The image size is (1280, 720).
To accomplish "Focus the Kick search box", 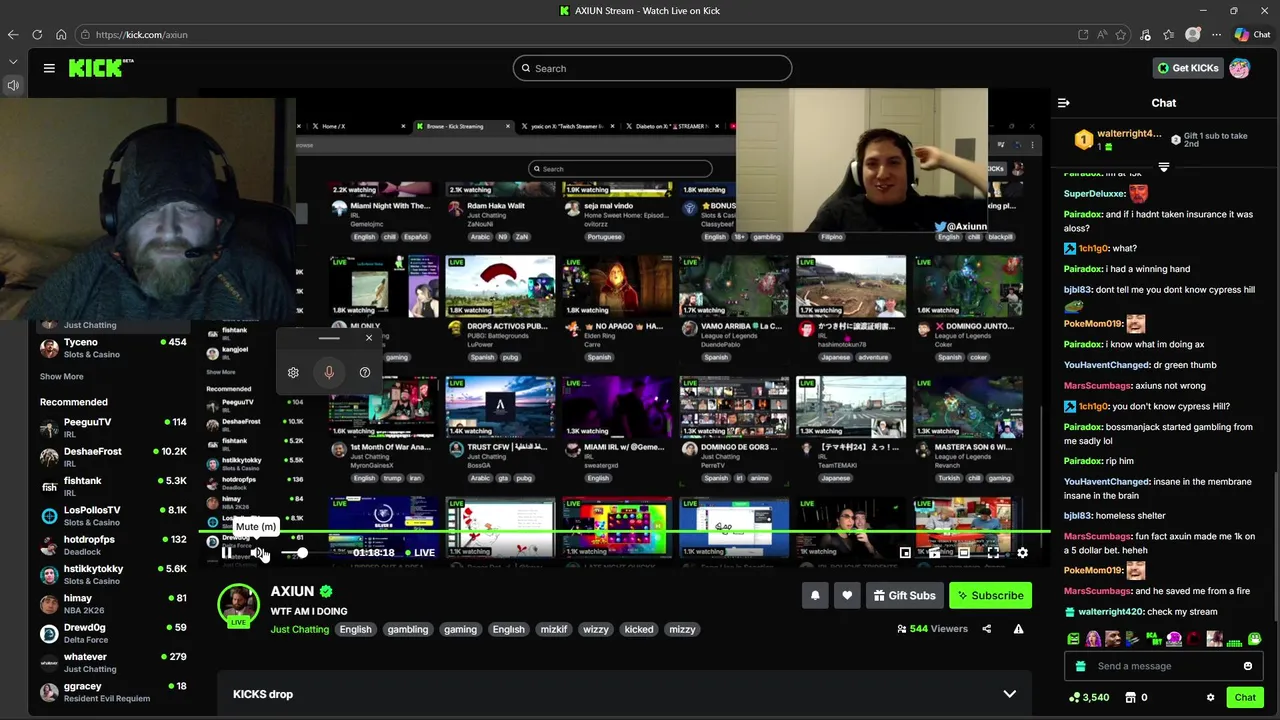I will click(x=652, y=68).
